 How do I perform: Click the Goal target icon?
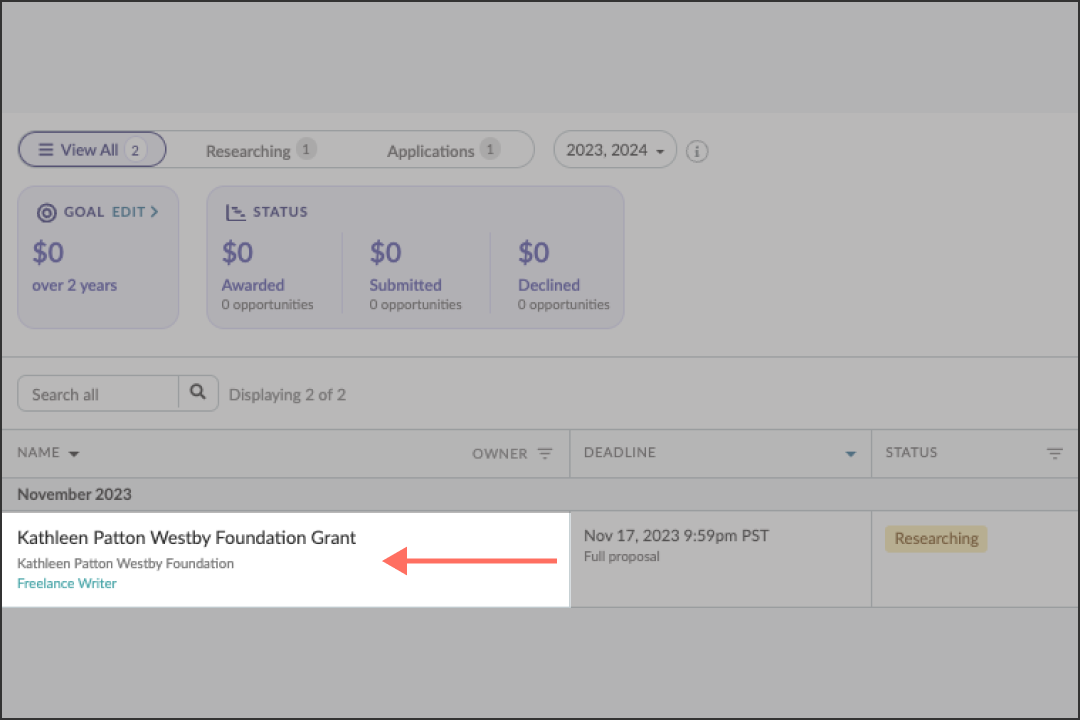click(47, 212)
